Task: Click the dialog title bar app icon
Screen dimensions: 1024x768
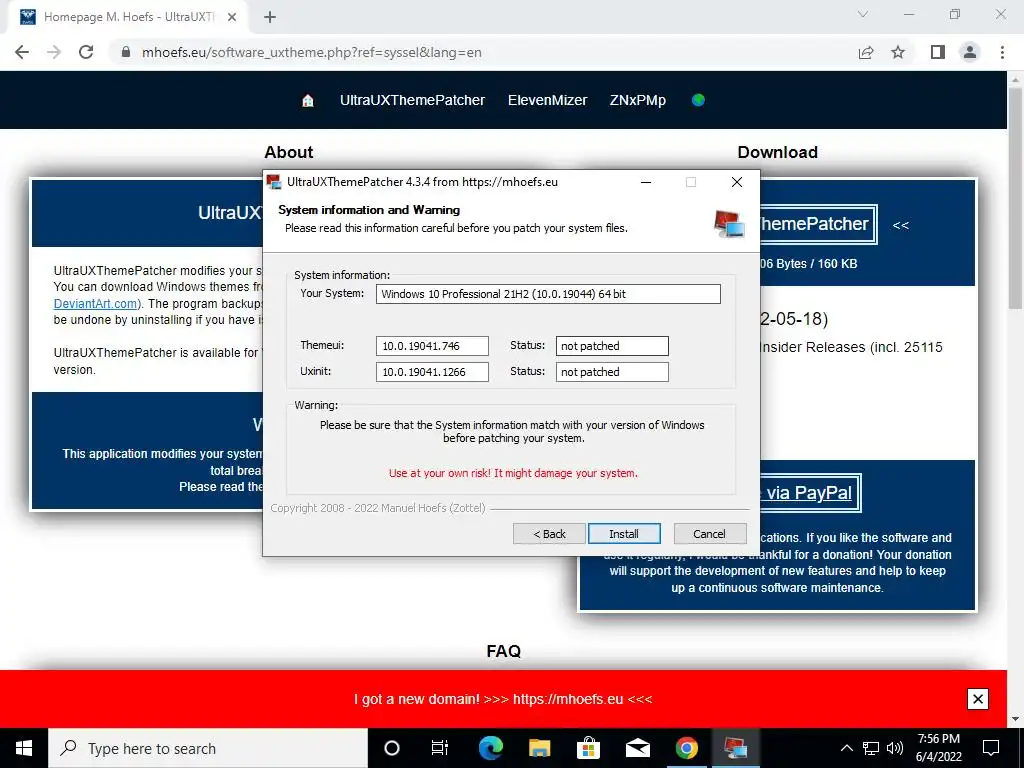Action: coord(274,182)
